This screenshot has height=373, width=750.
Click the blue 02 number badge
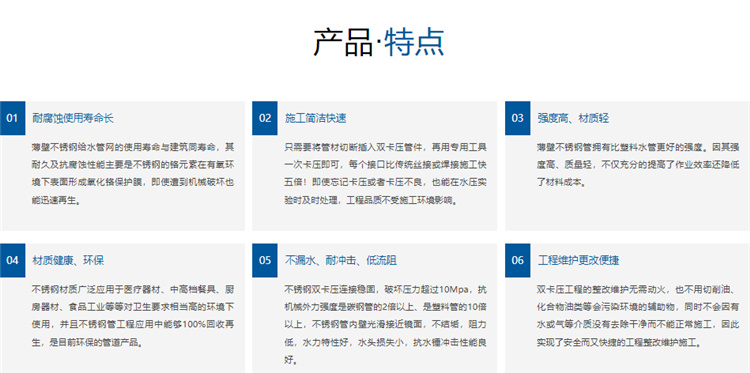click(265, 118)
